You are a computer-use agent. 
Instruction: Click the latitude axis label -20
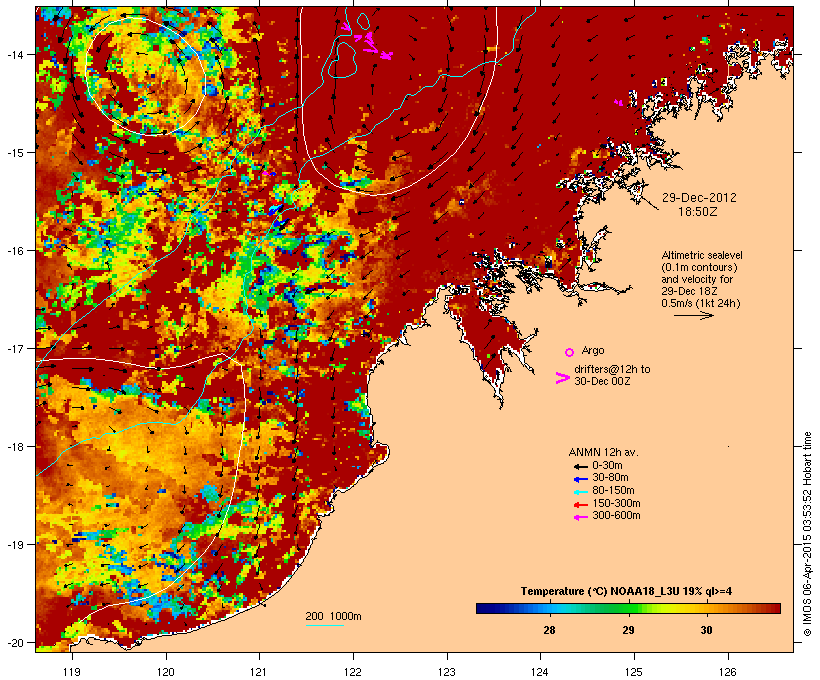[15, 642]
